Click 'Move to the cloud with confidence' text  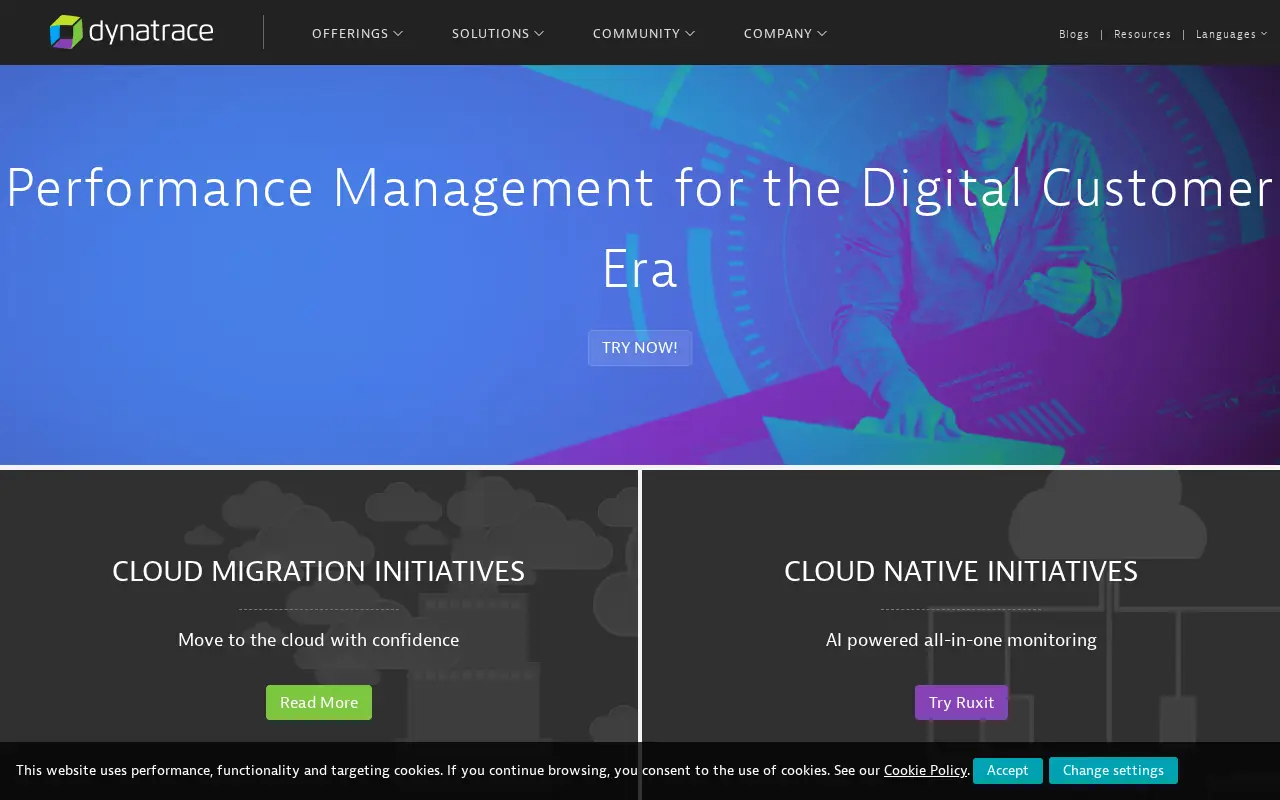[318, 640]
